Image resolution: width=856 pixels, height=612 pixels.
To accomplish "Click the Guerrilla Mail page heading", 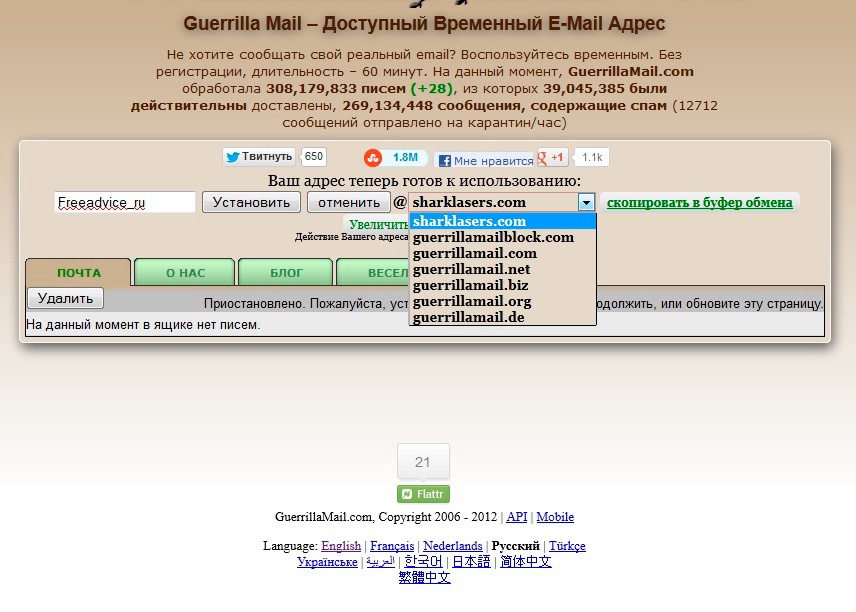I will coord(424,23).
